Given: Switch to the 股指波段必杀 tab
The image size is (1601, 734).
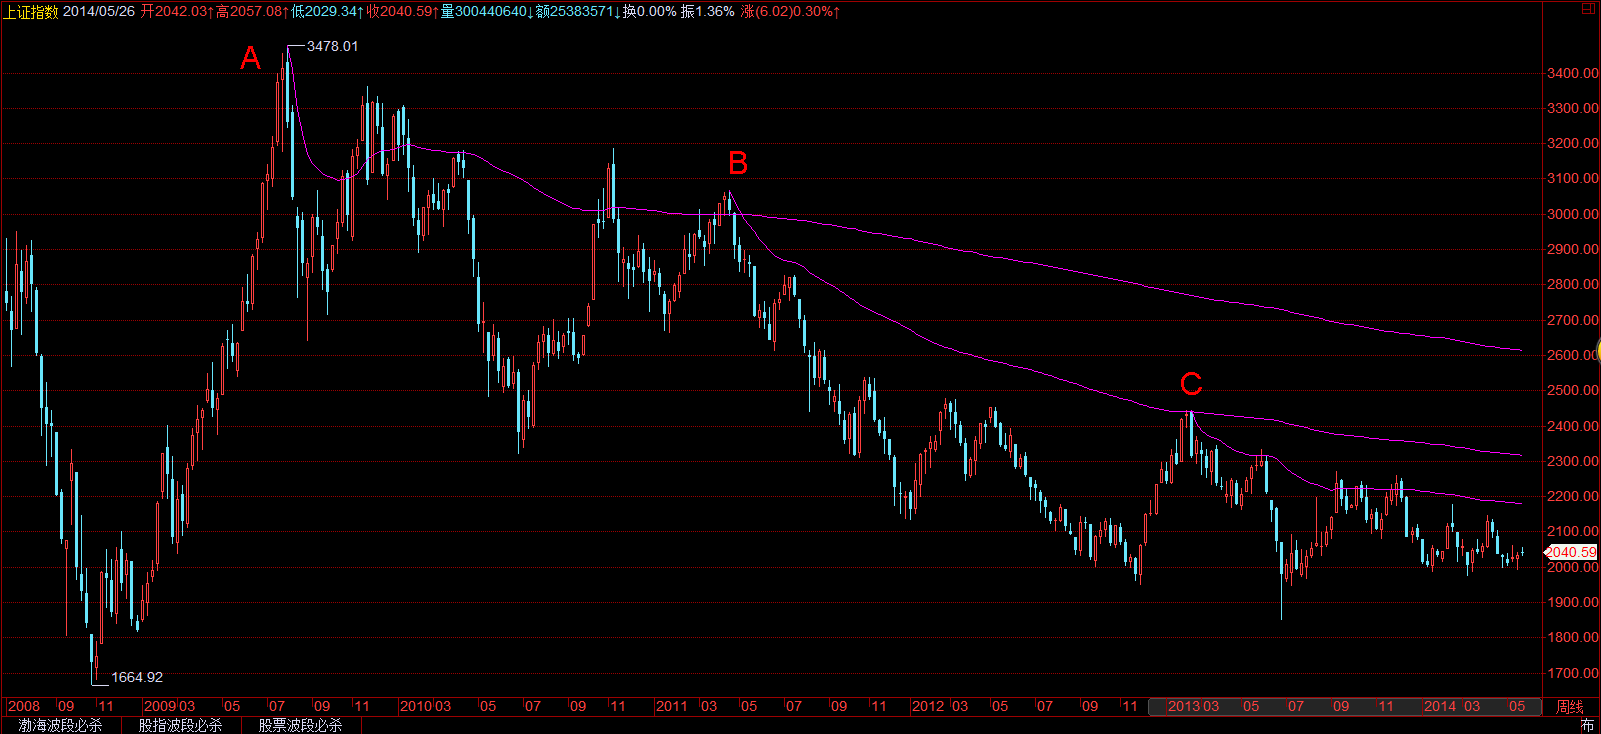Looking at the screenshot, I should pos(180,725).
